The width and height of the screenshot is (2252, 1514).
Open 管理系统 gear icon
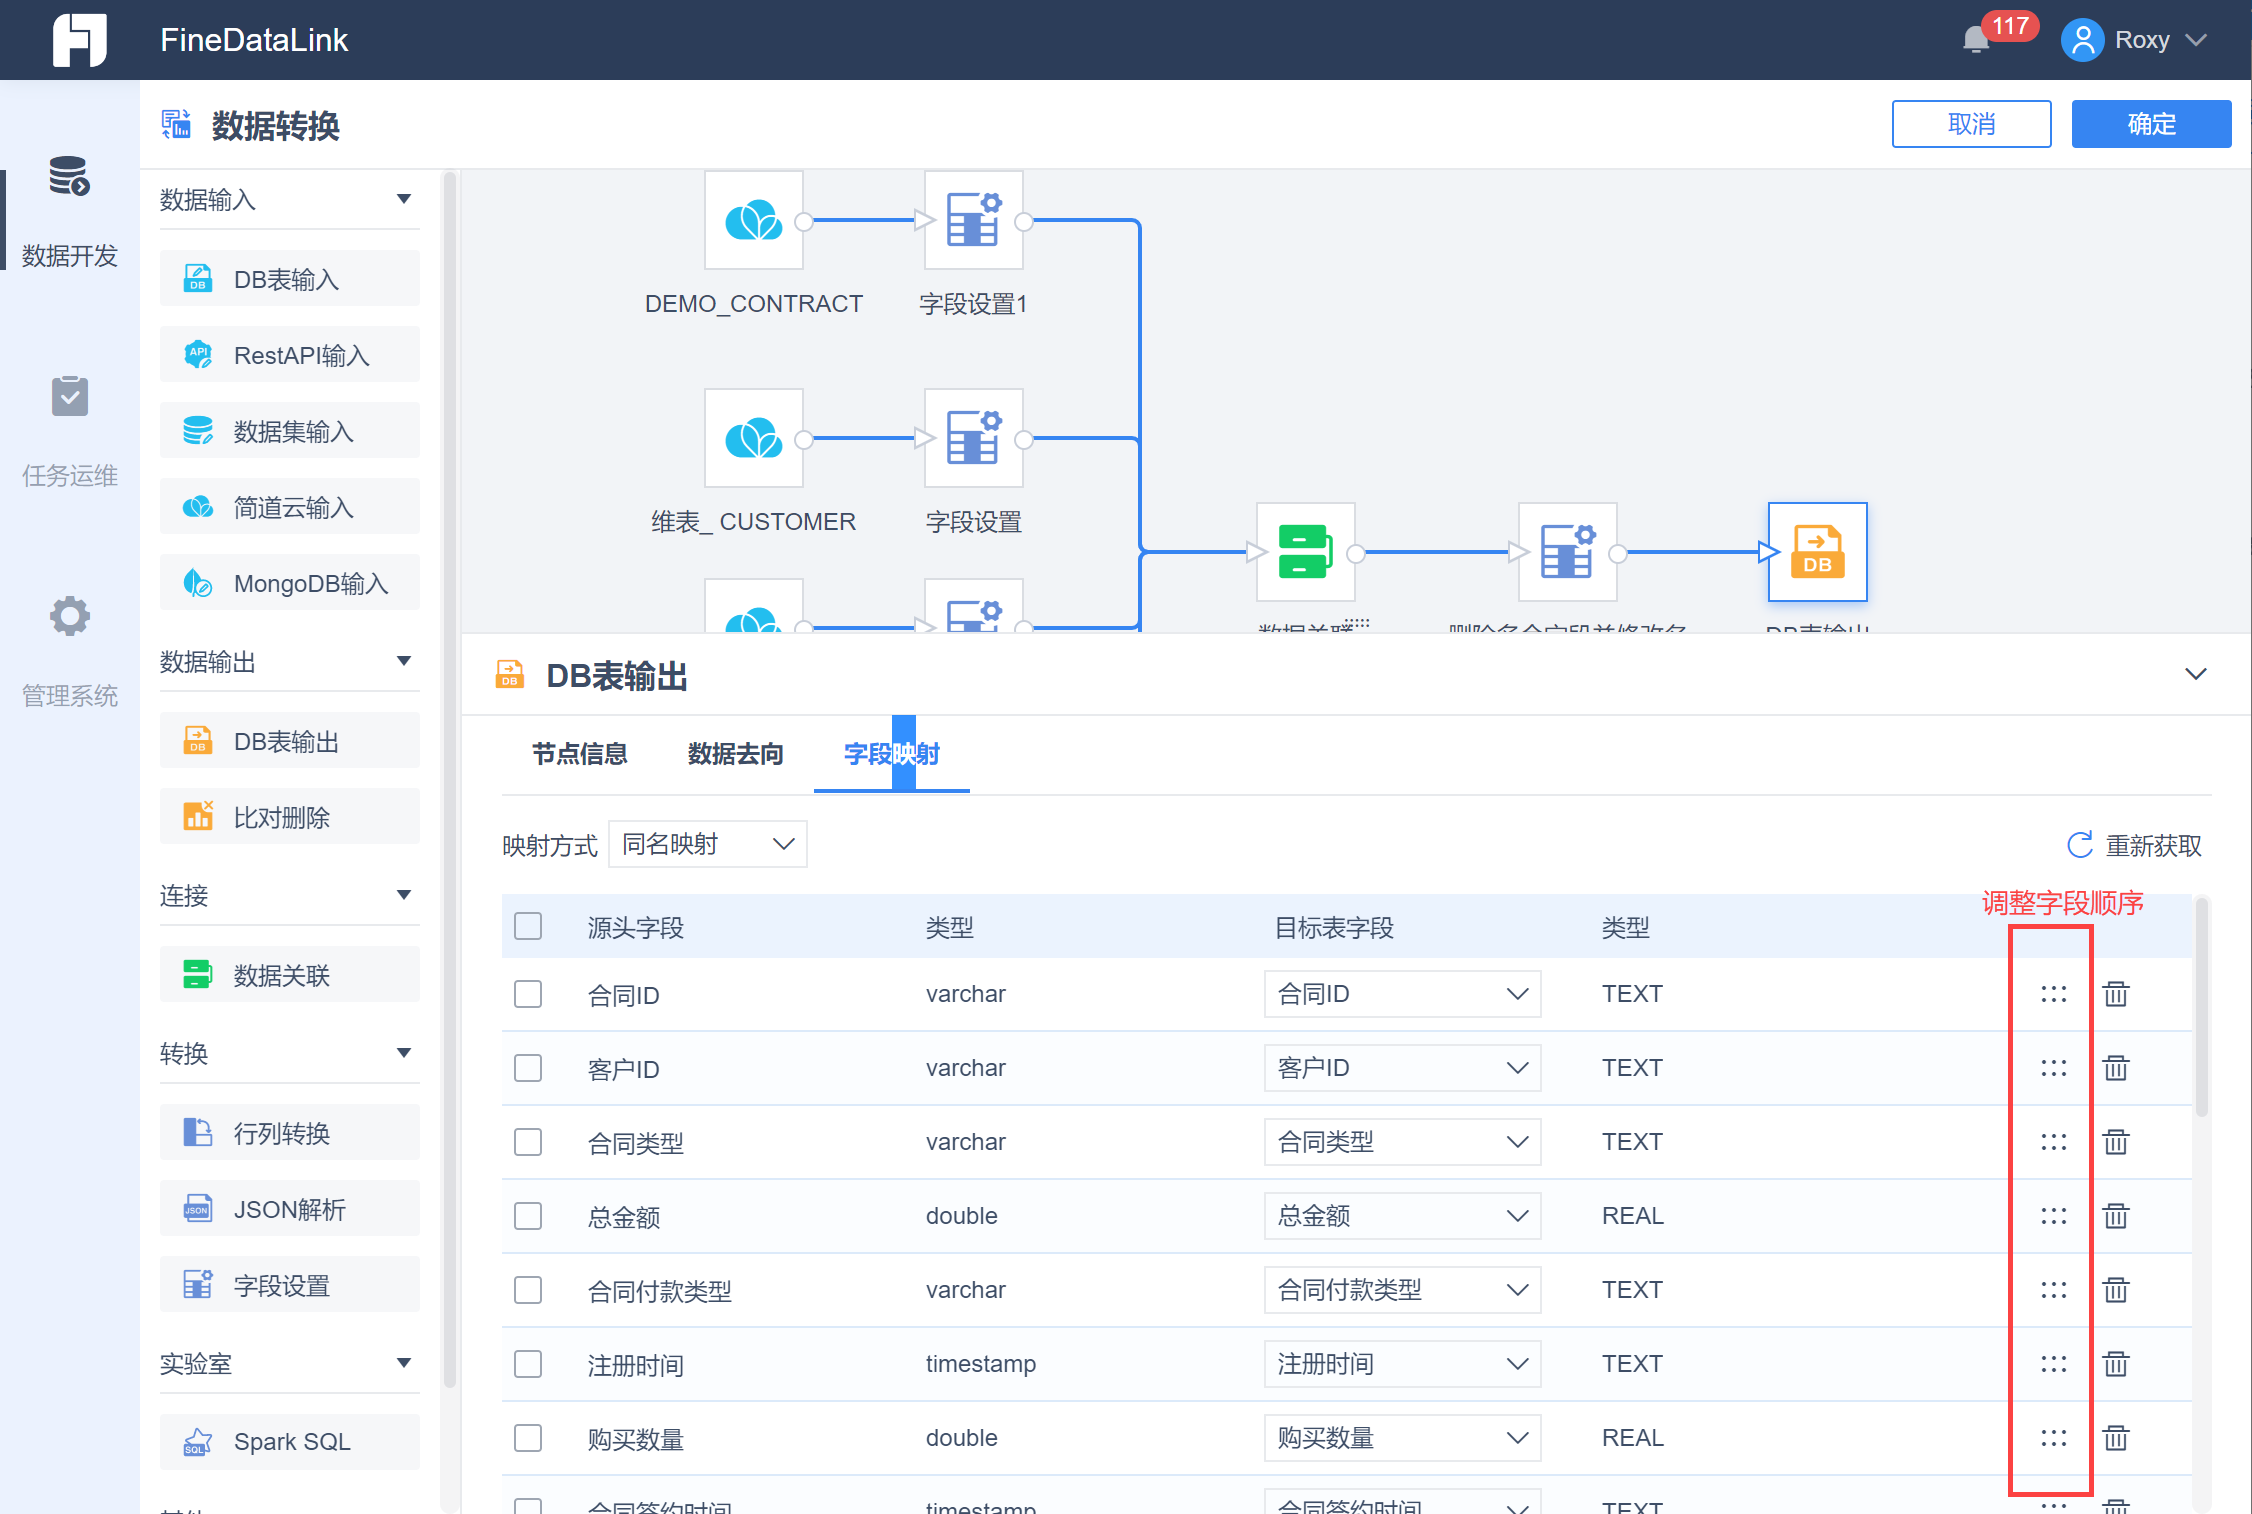click(x=69, y=616)
